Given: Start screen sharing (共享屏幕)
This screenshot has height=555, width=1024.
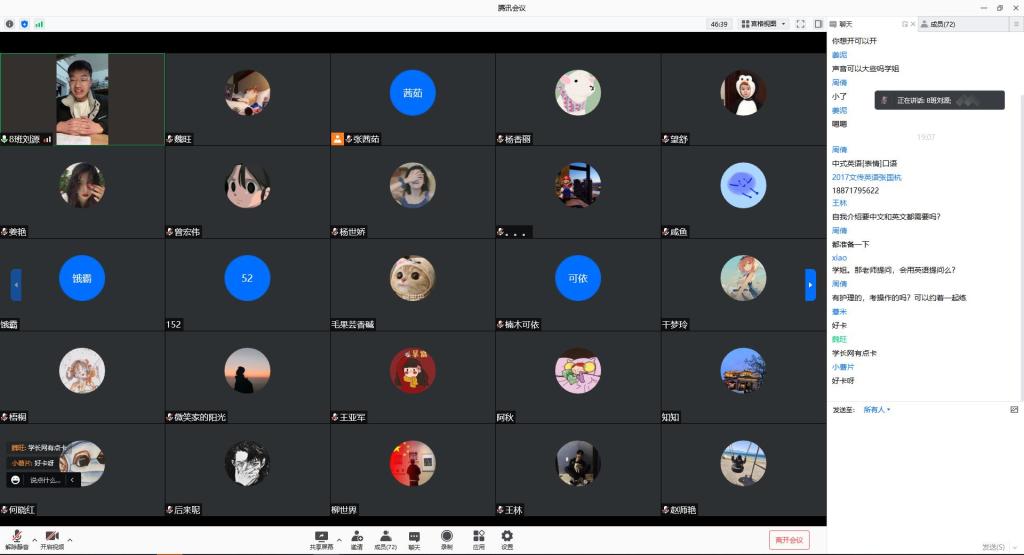Looking at the screenshot, I should [321, 538].
